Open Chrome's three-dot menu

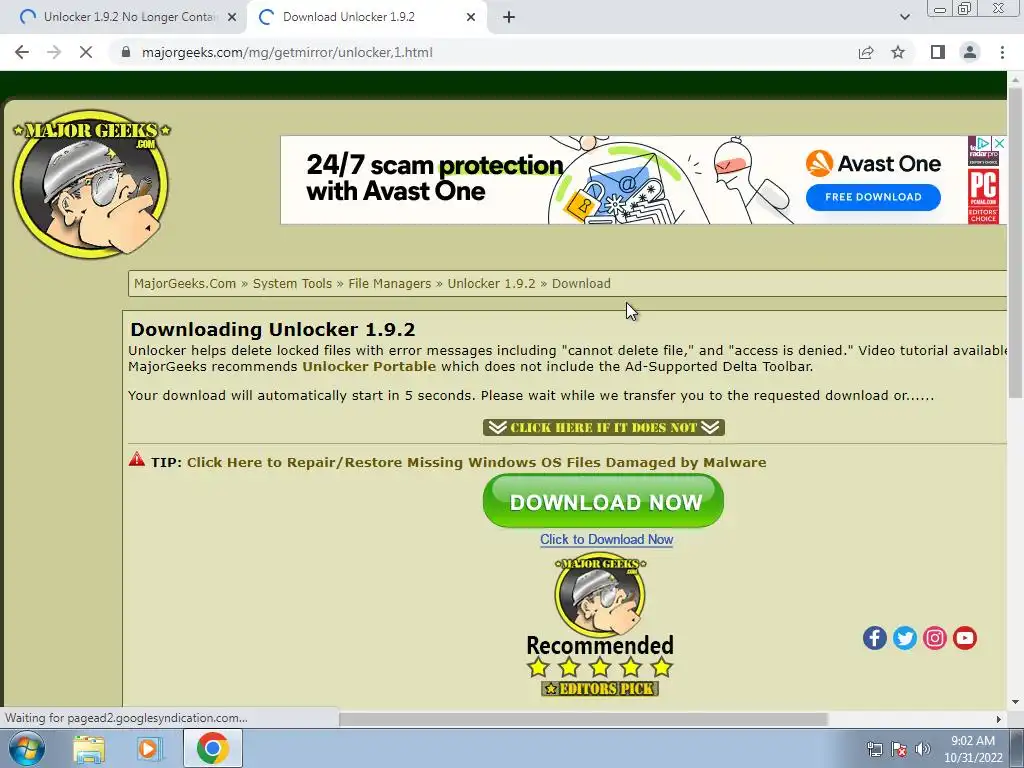point(1002,52)
